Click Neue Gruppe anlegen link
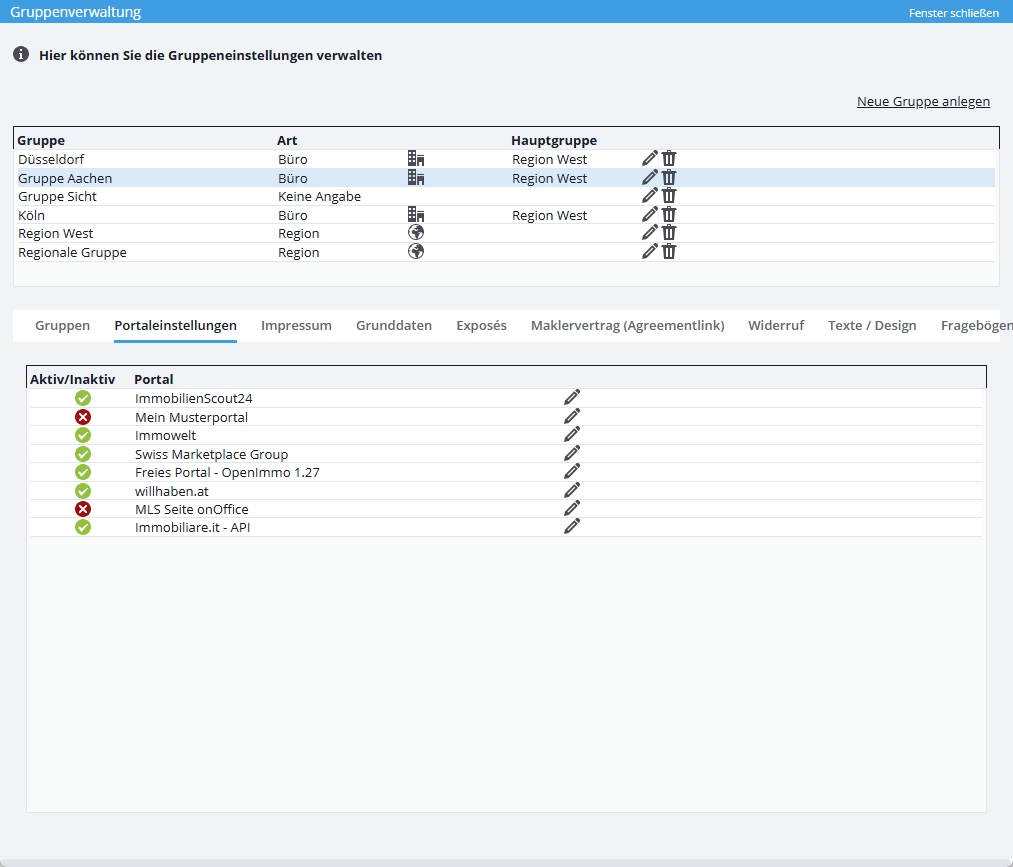The height and width of the screenshot is (867, 1013). pos(923,101)
